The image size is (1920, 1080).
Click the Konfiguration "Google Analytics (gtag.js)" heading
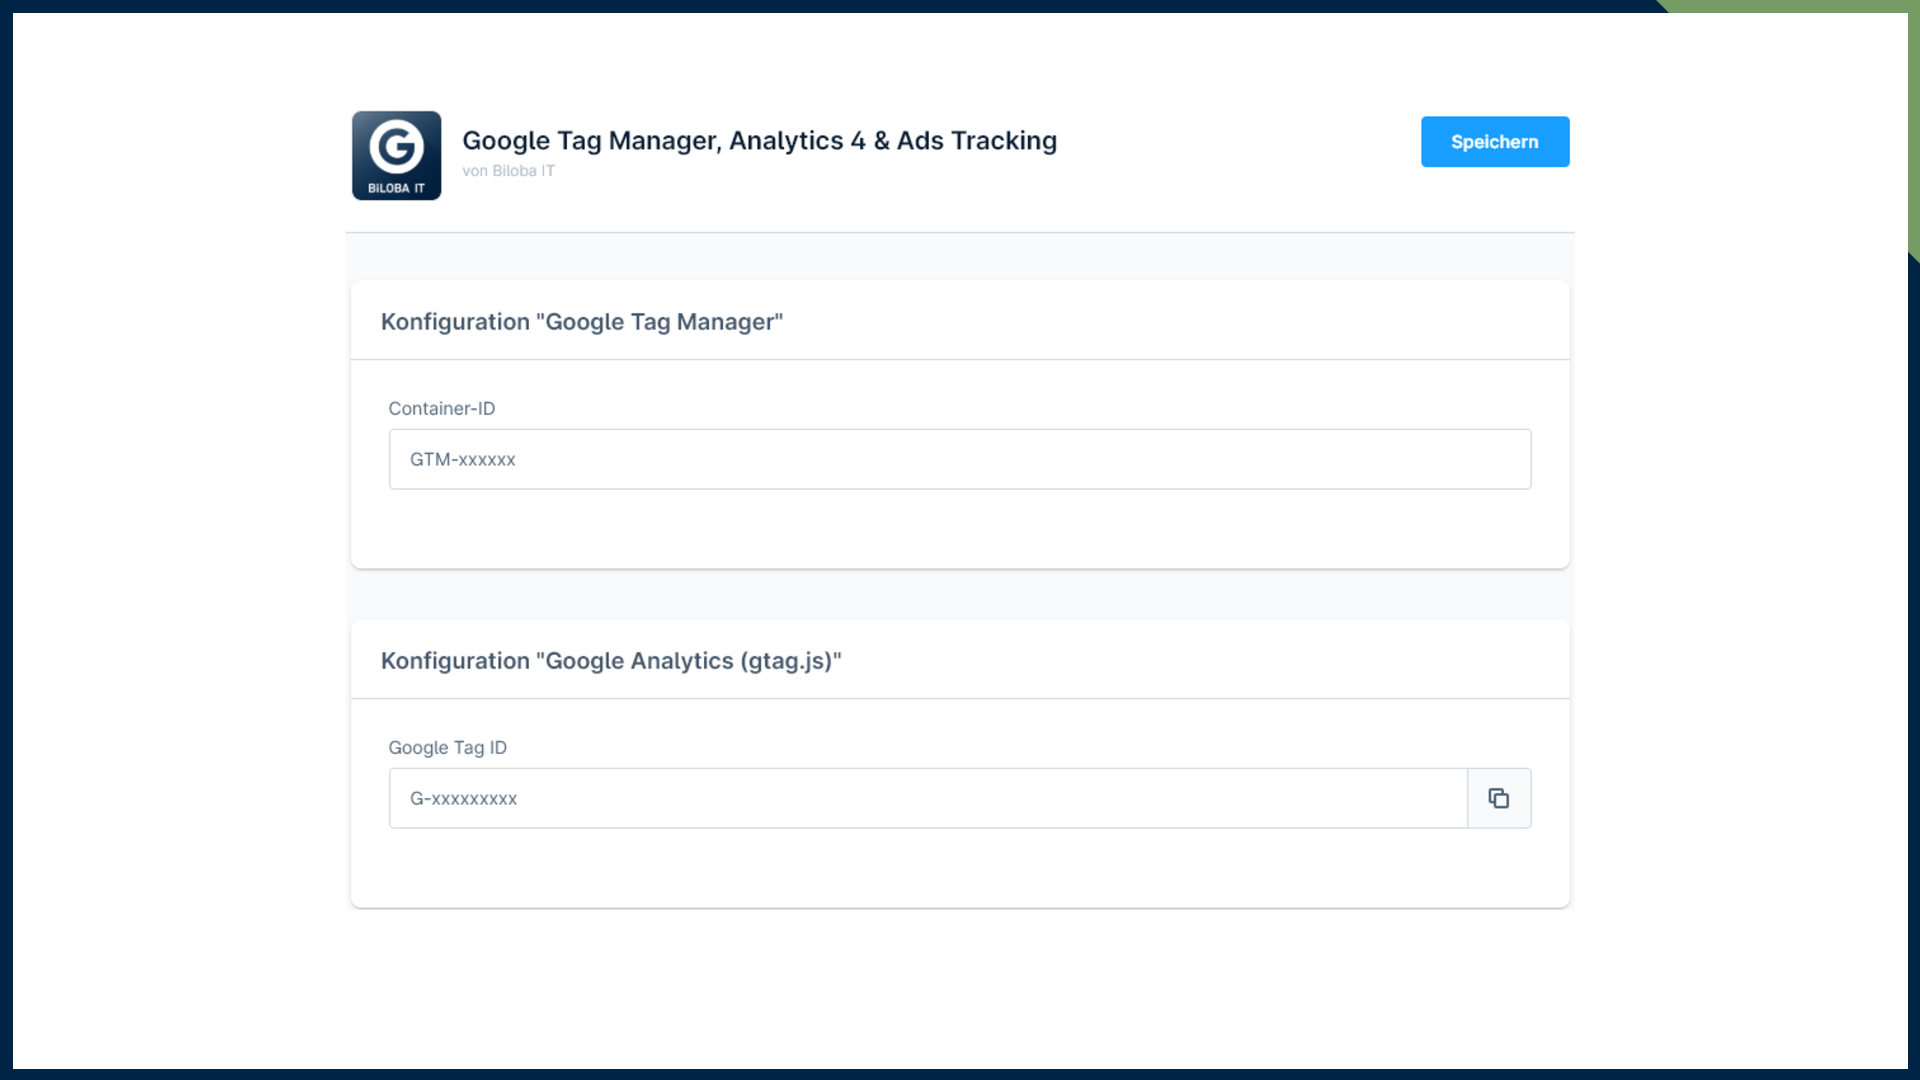point(611,661)
